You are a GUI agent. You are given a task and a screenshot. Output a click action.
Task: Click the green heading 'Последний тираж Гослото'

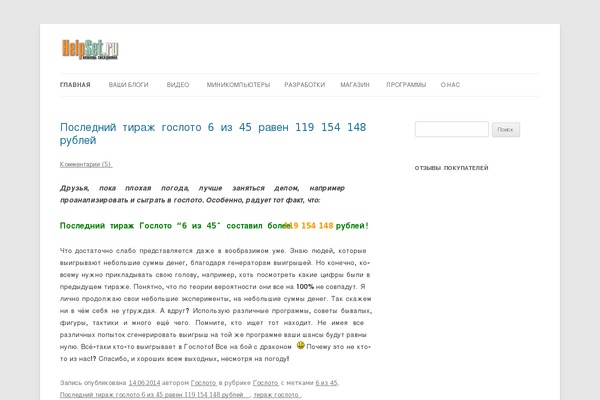click(x=116, y=226)
